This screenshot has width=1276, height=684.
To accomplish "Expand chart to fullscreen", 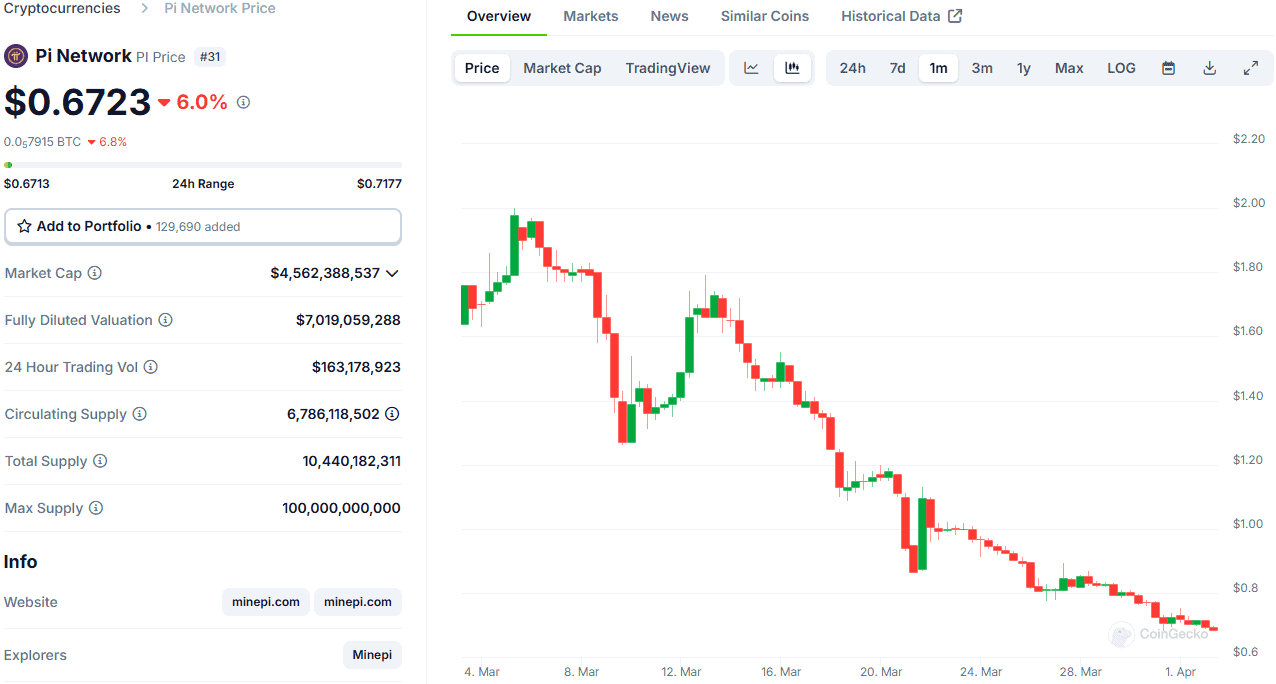I will (1250, 68).
